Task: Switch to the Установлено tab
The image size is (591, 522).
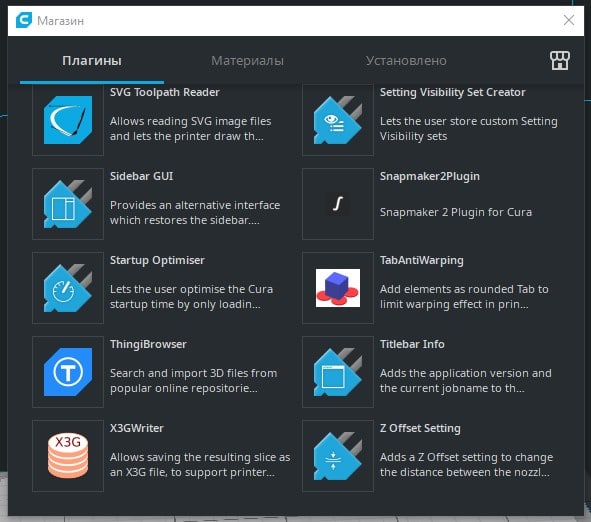Action: click(x=406, y=61)
